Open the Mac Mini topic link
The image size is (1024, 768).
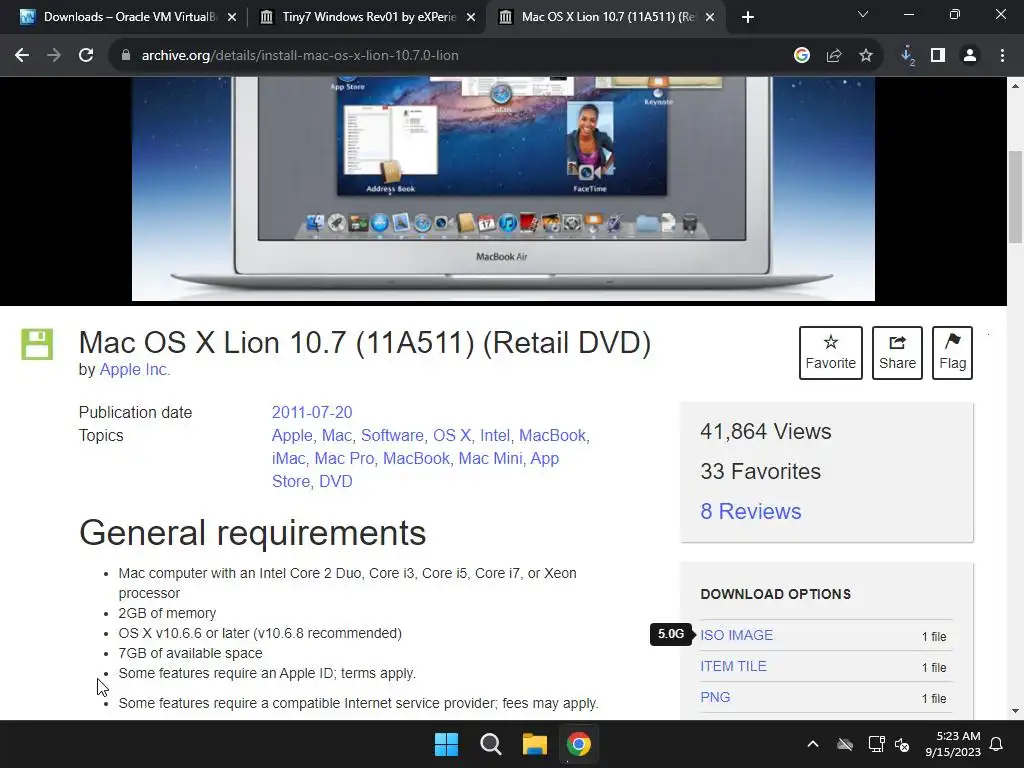[x=490, y=458]
